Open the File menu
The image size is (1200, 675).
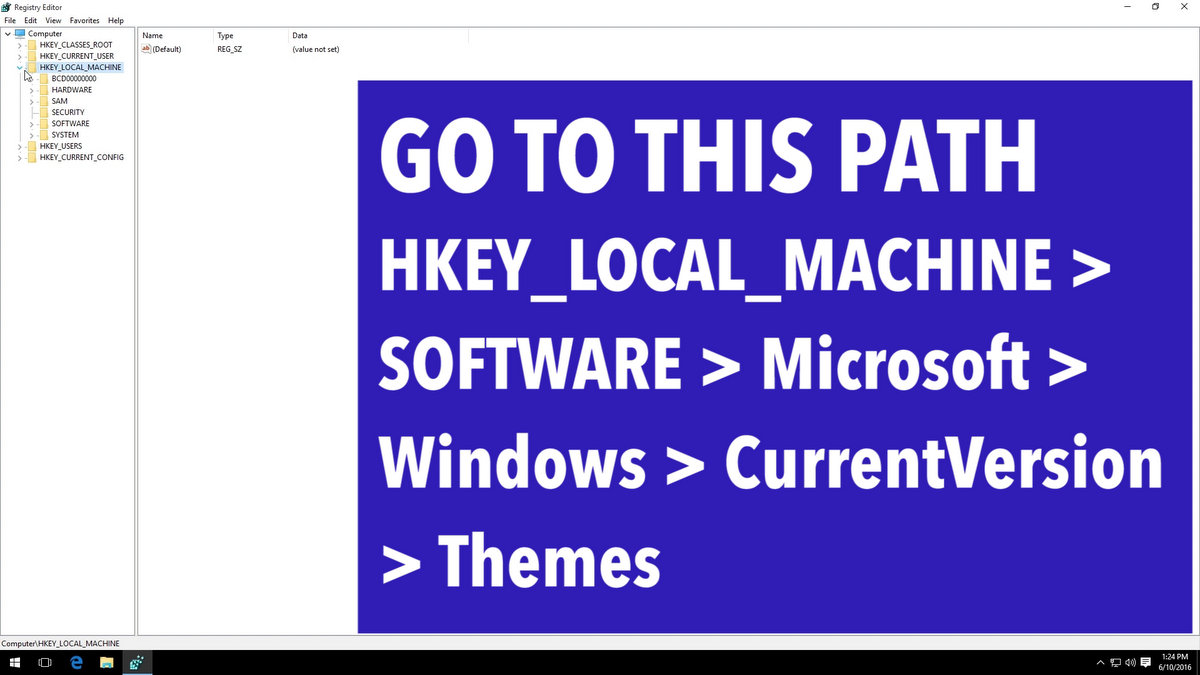(x=10, y=20)
